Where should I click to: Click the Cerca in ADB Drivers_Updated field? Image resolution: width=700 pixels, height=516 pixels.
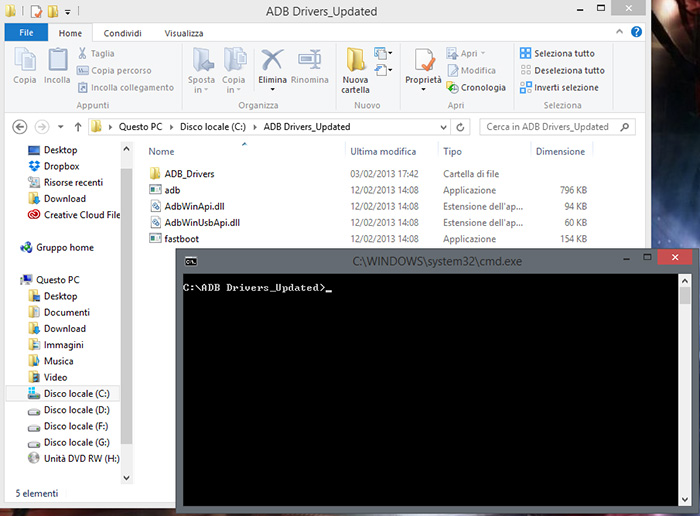point(557,127)
